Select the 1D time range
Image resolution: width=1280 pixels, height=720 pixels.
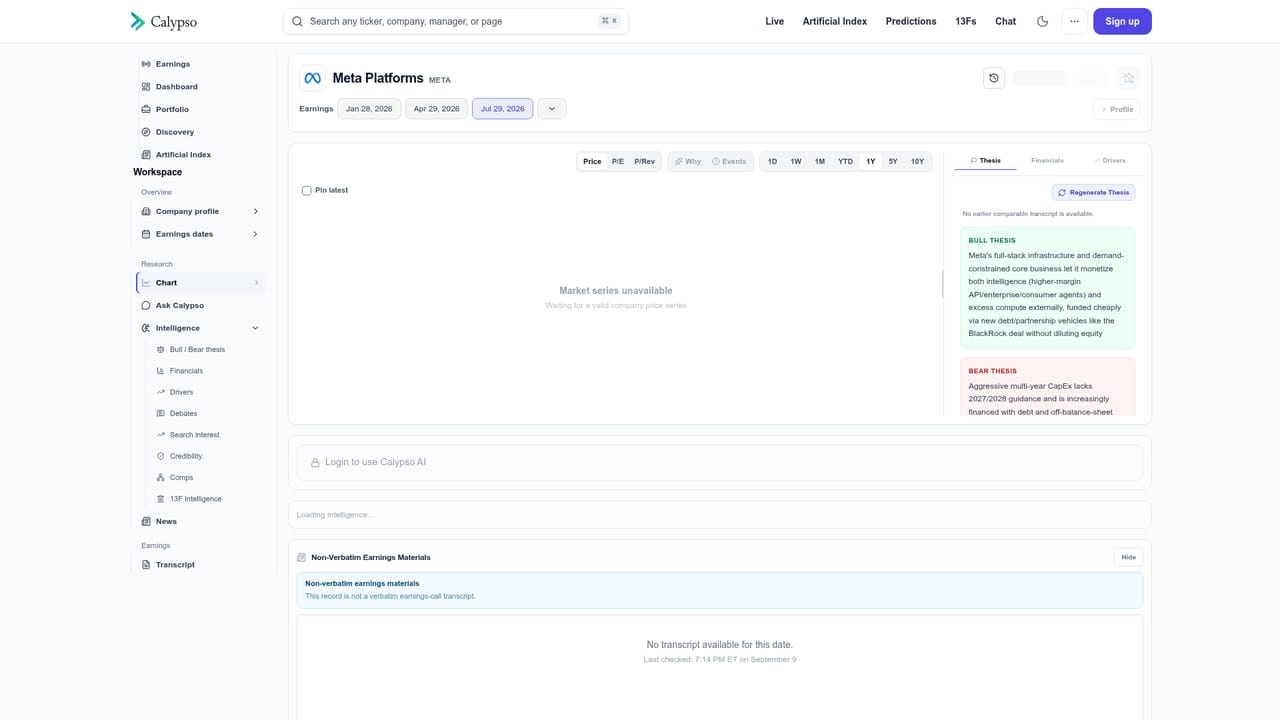click(x=772, y=161)
